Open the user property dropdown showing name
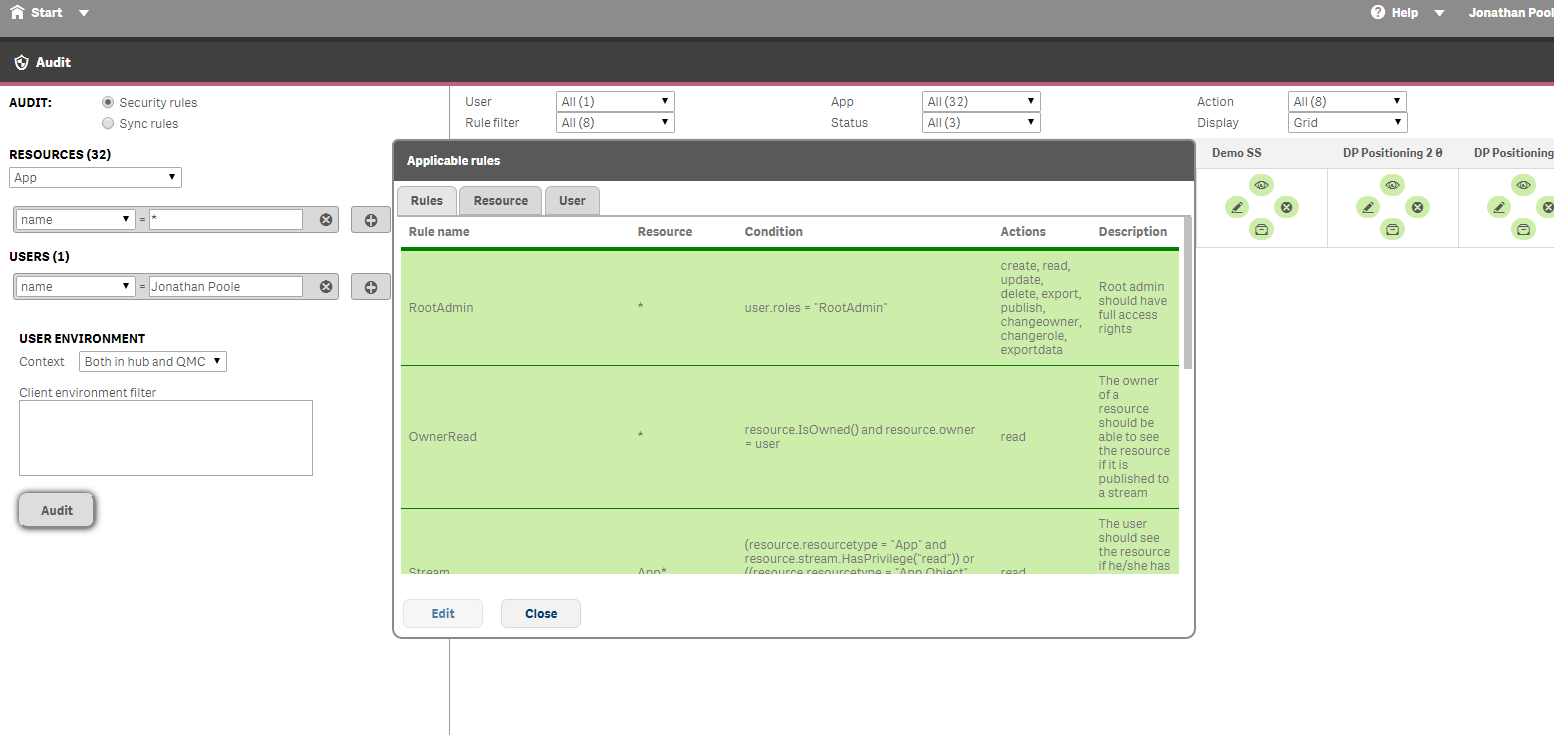The width and height of the screenshot is (1554, 735). point(76,287)
